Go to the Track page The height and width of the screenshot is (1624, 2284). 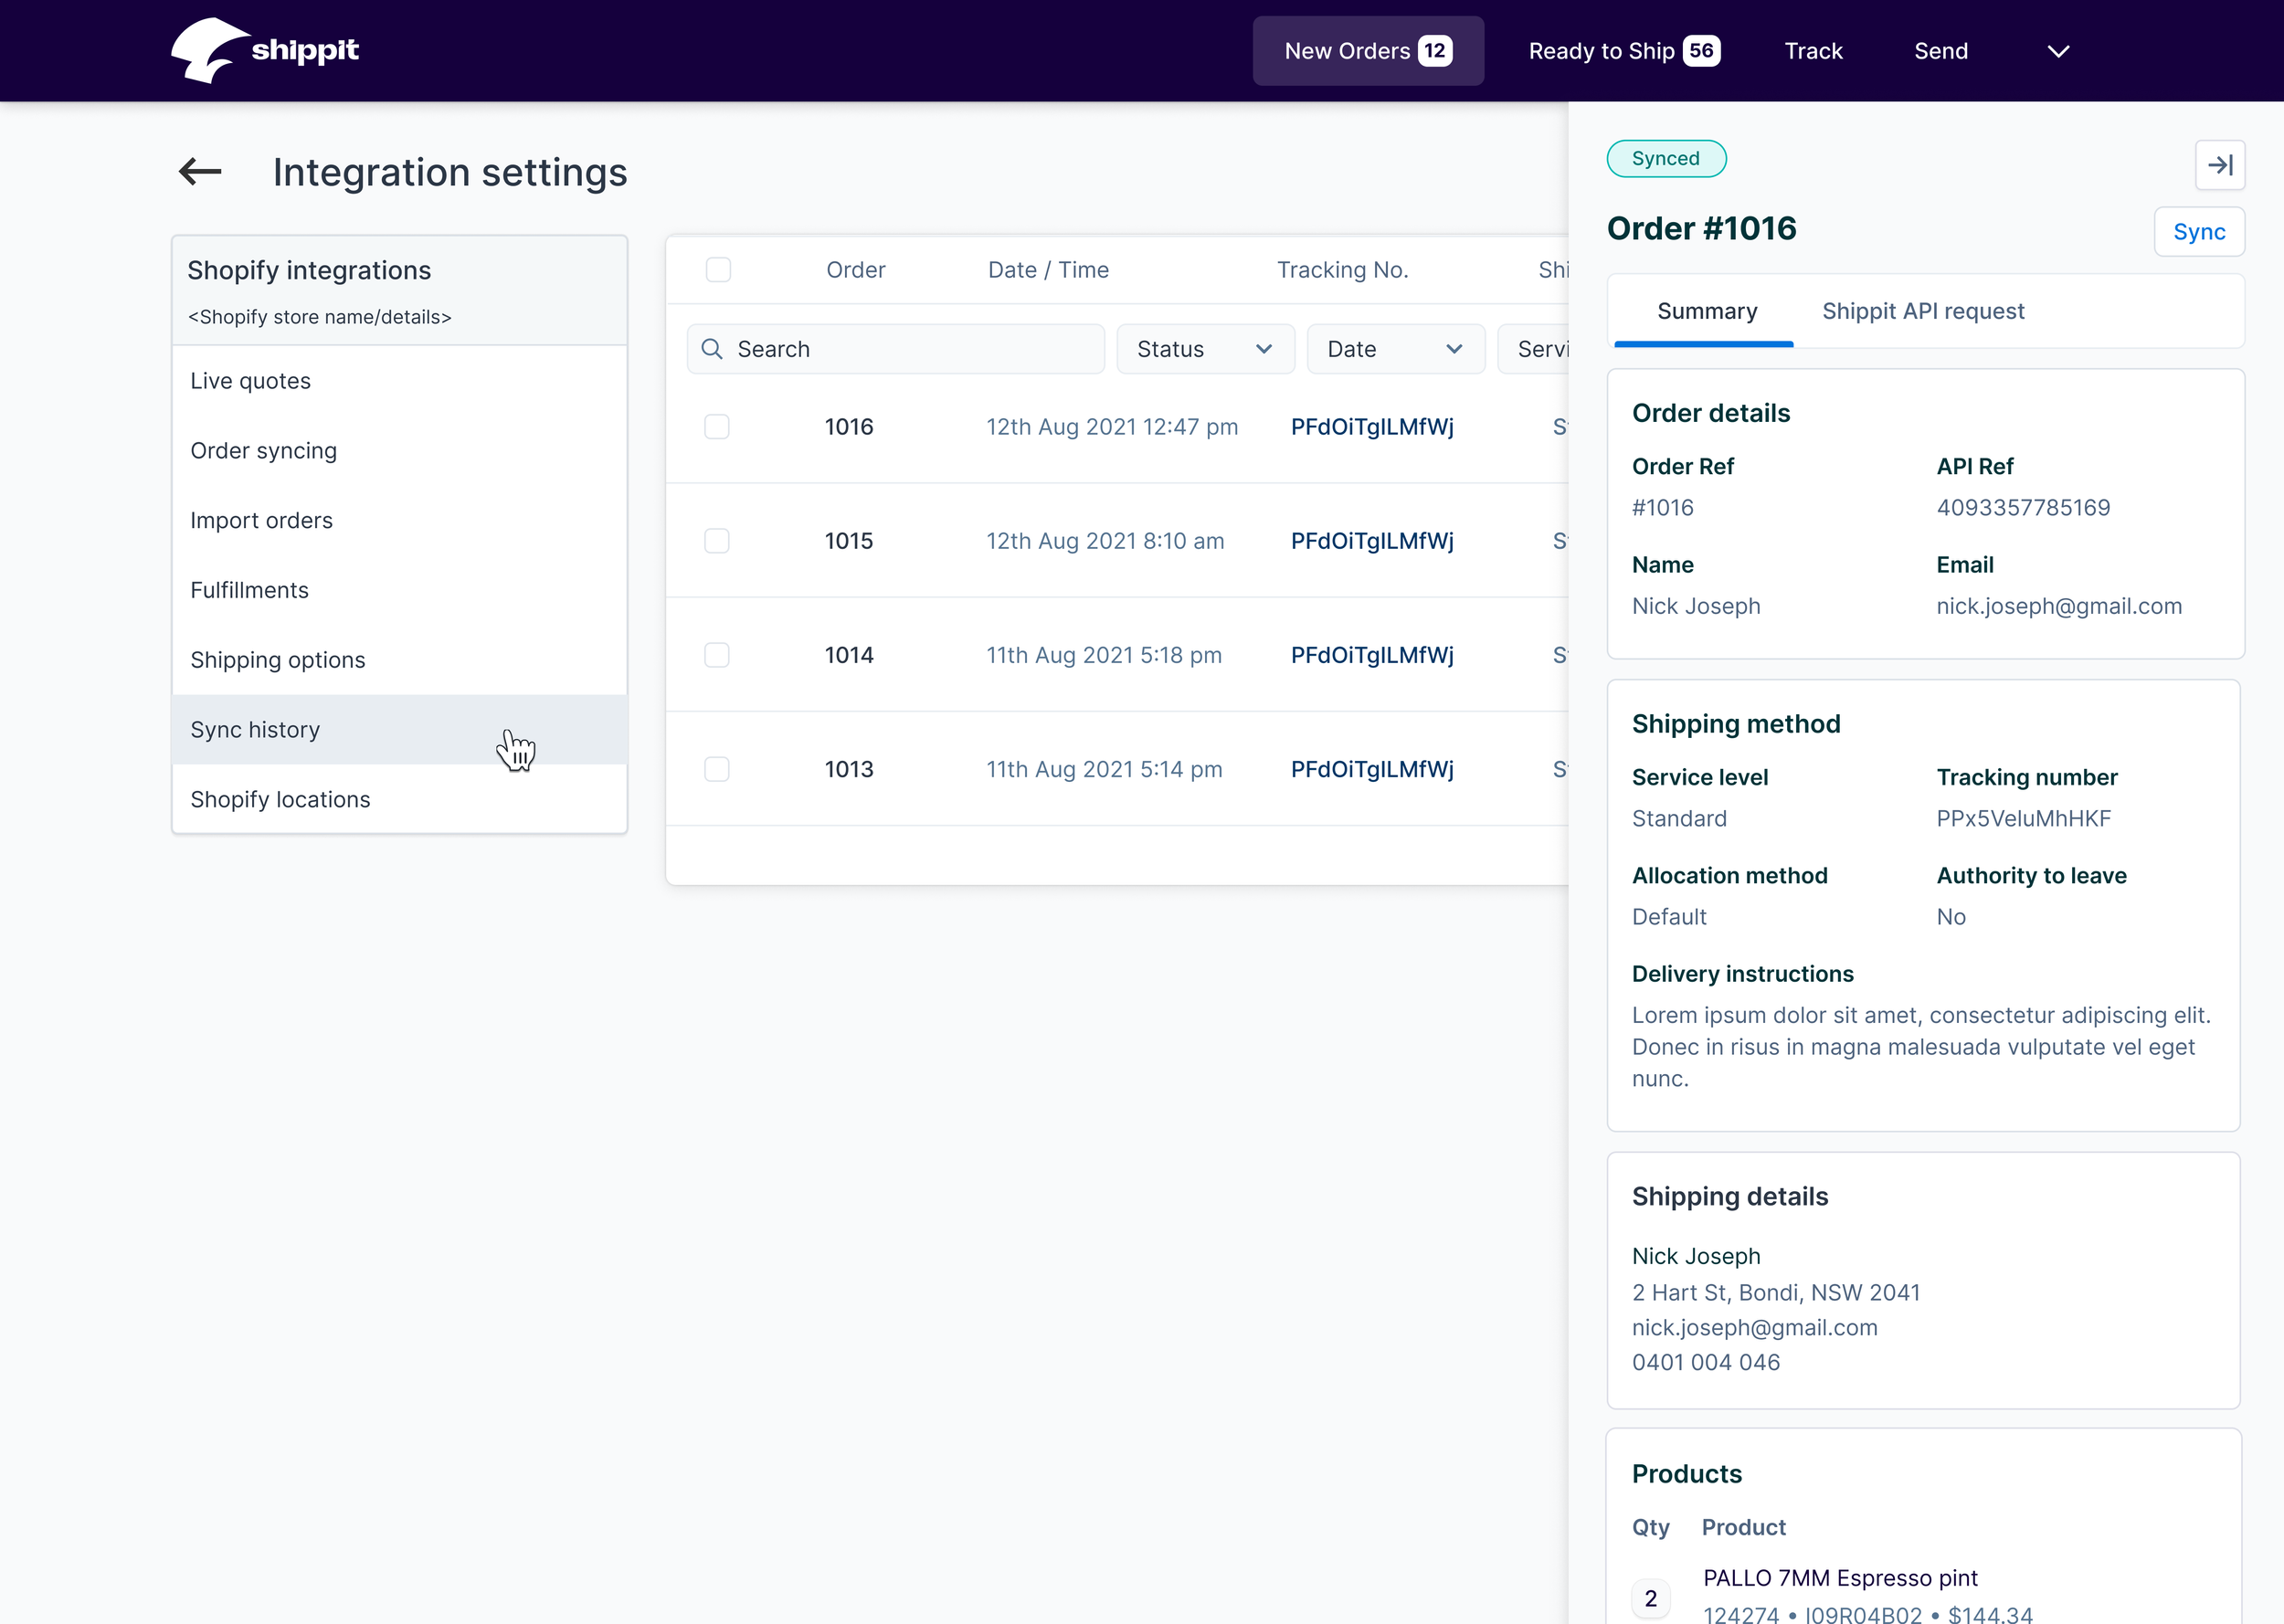[x=1813, y=51]
